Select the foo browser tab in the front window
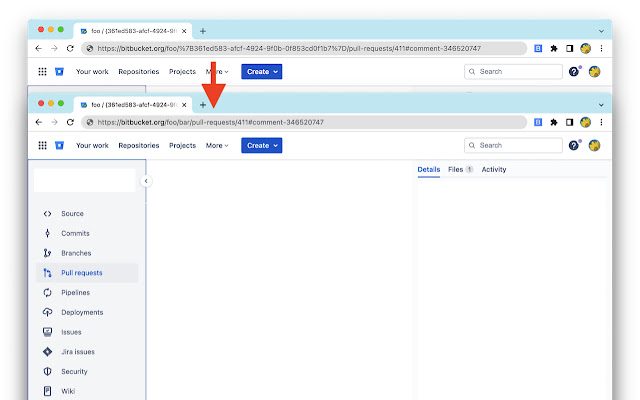The width and height of the screenshot is (640, 400). tap(133, 105)
